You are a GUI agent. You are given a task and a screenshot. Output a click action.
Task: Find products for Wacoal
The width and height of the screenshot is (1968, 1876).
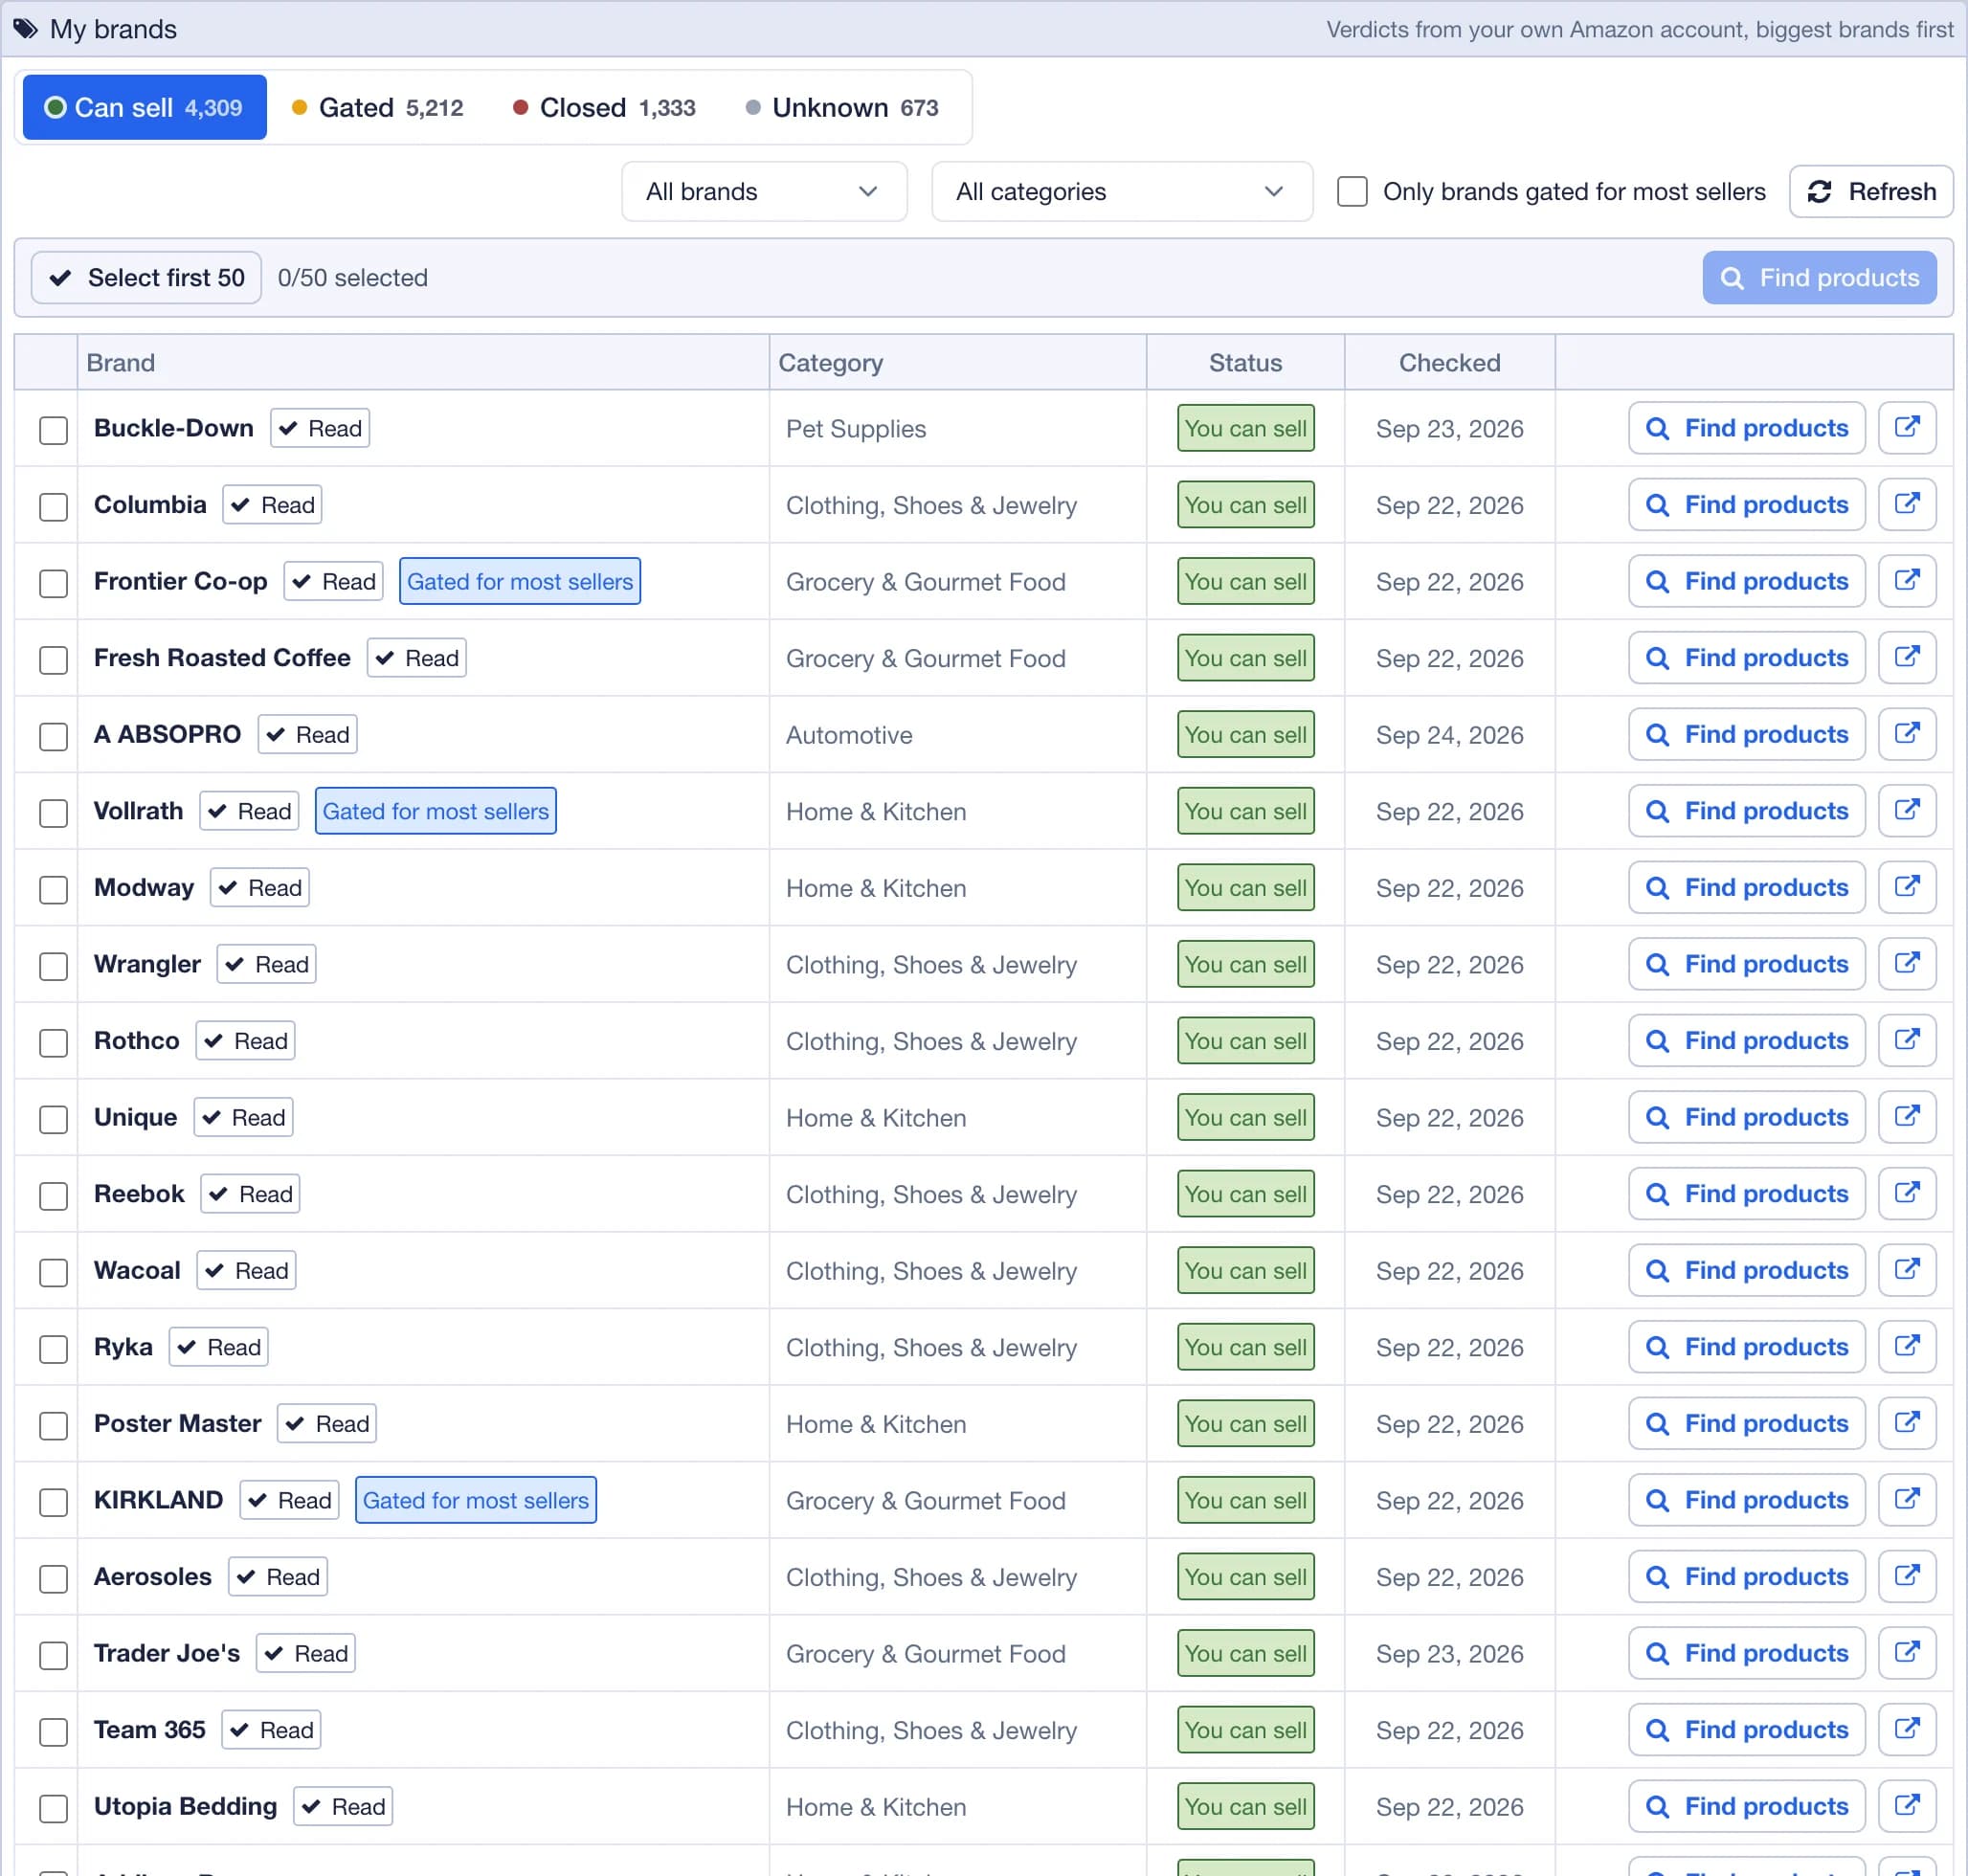pos(1746,1270)
